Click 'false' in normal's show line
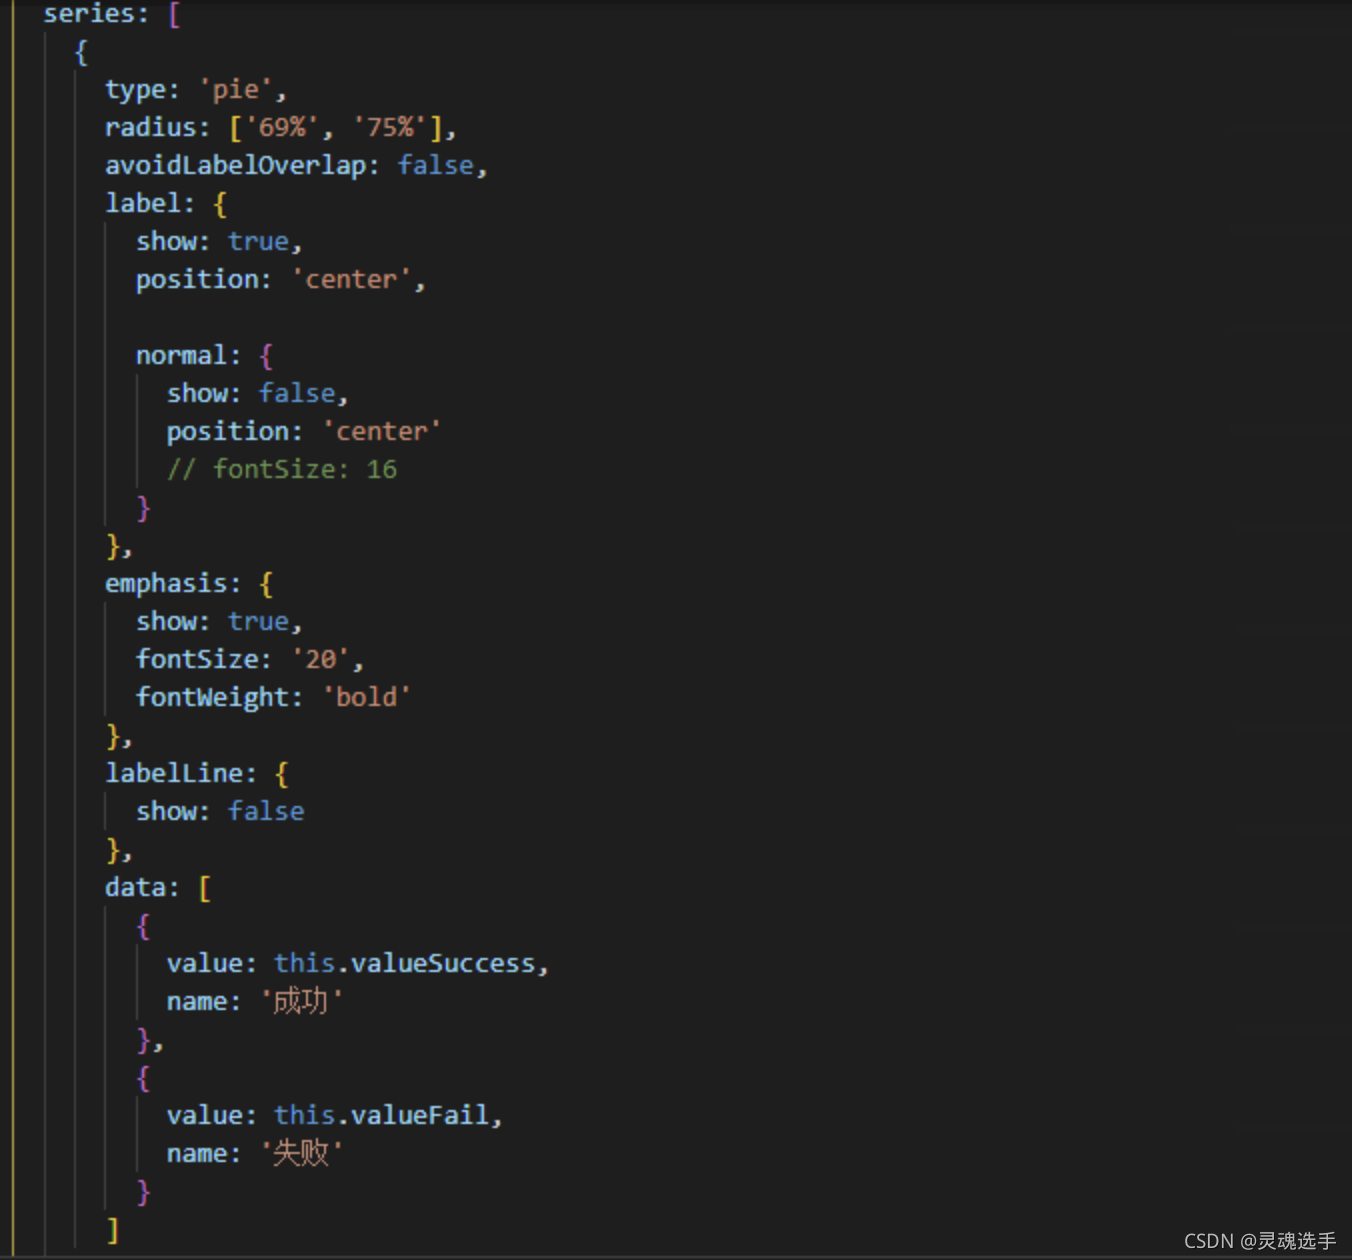 click(x=296, y=393)
